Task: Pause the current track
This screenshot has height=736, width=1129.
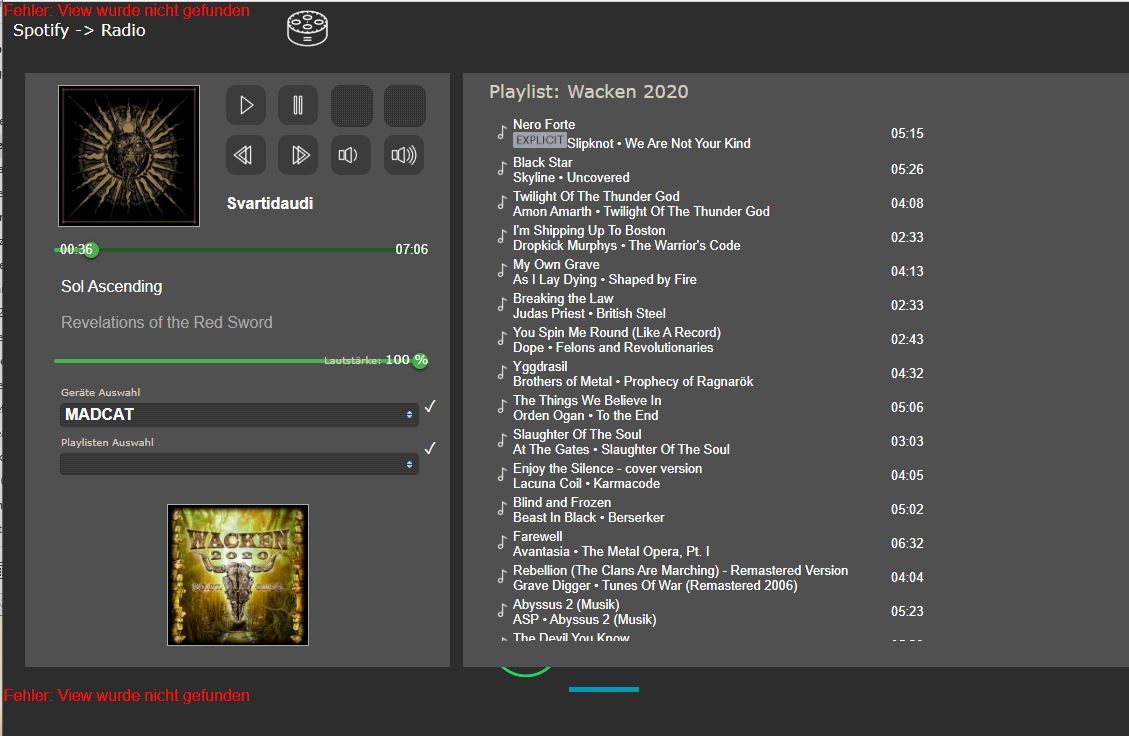Action: [x=298, y=105]
